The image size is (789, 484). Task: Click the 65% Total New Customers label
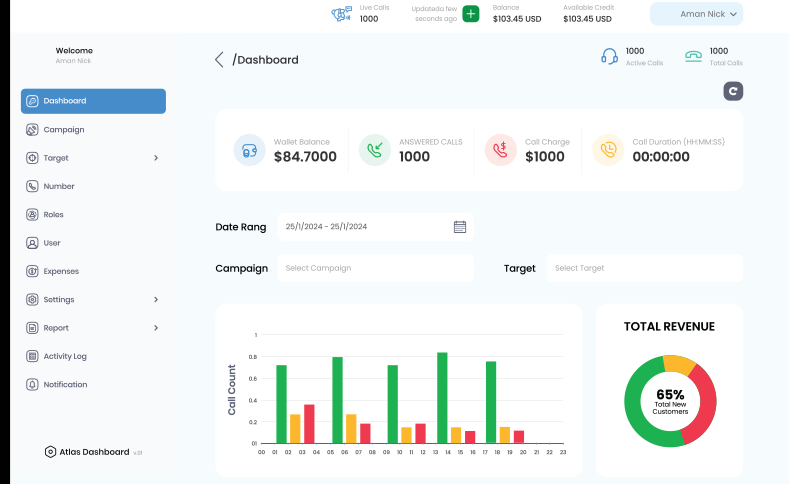tap(670, 401)
